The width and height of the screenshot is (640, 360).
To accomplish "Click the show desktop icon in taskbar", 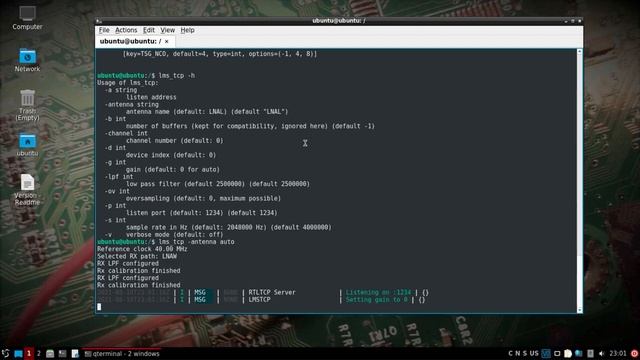I will pyautogui.click(x=18, y=353).
